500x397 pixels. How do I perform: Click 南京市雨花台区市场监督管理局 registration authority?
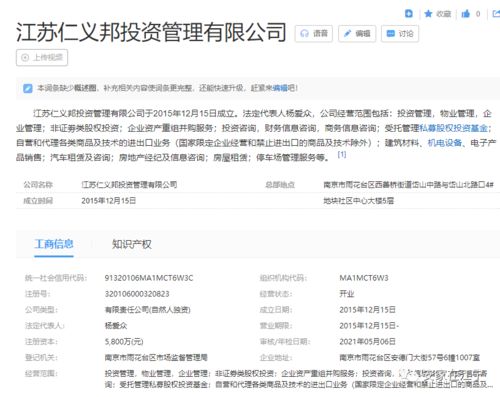[156, 358]
